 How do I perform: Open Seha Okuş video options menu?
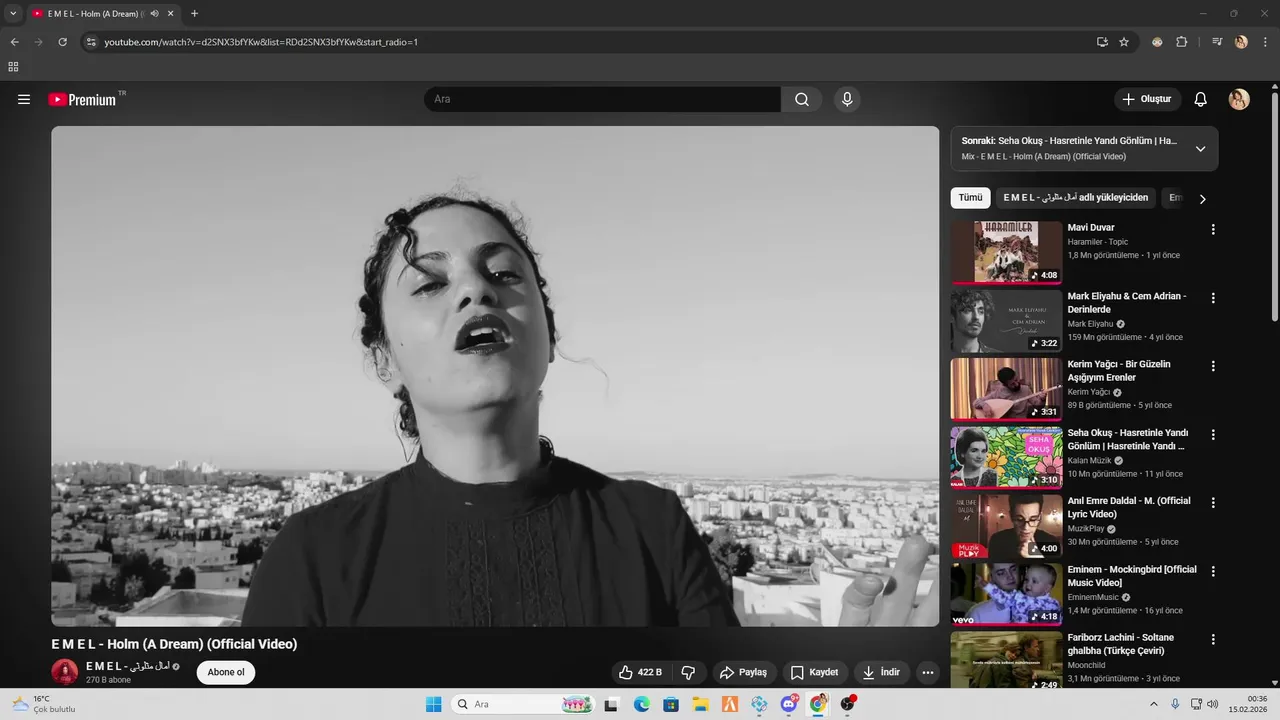pyautogui.click(x=1213, y=435)
